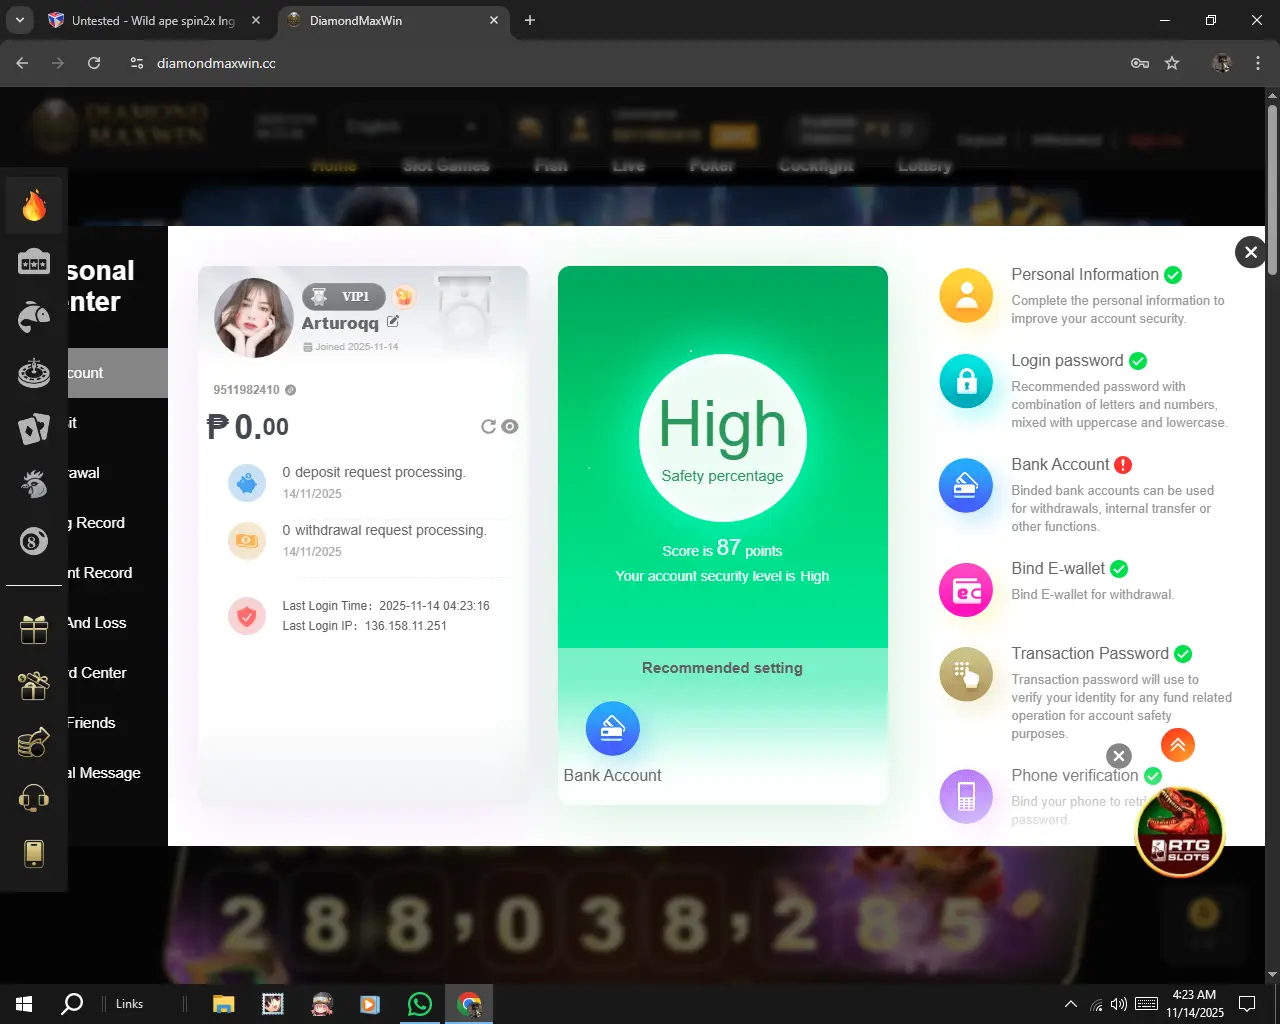Screen dimensions: 1280x1024
Task: Toggle balance visibility eye icon
Action: point(510,426)
